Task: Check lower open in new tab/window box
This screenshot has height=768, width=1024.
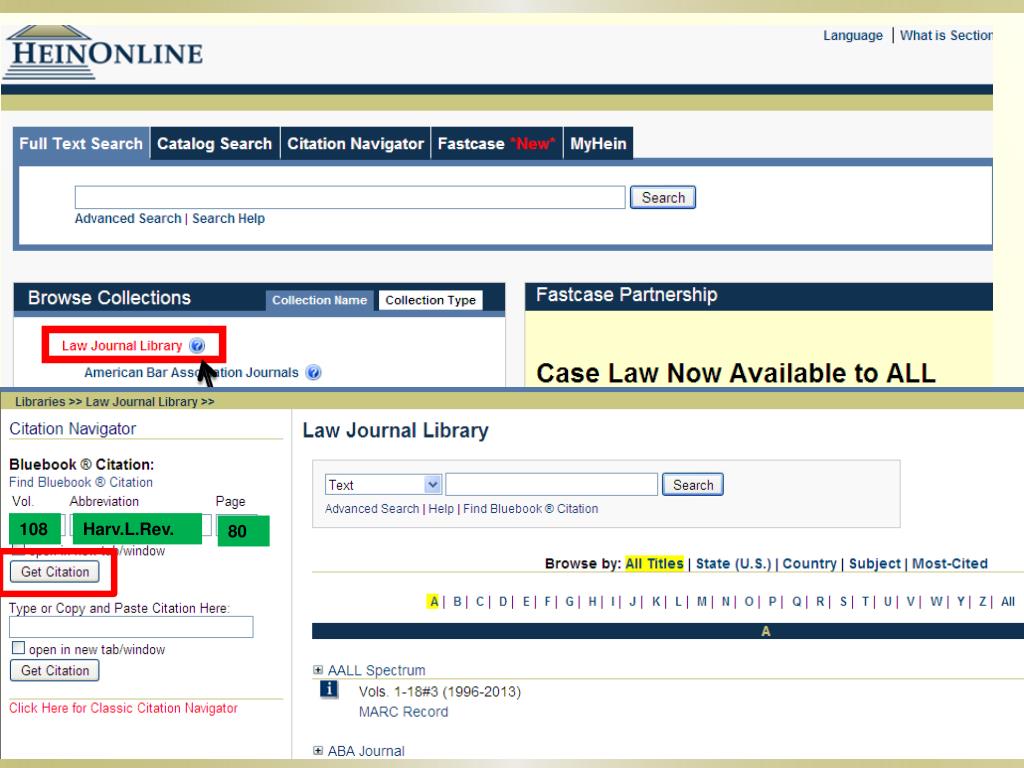Action: (18, 648)
